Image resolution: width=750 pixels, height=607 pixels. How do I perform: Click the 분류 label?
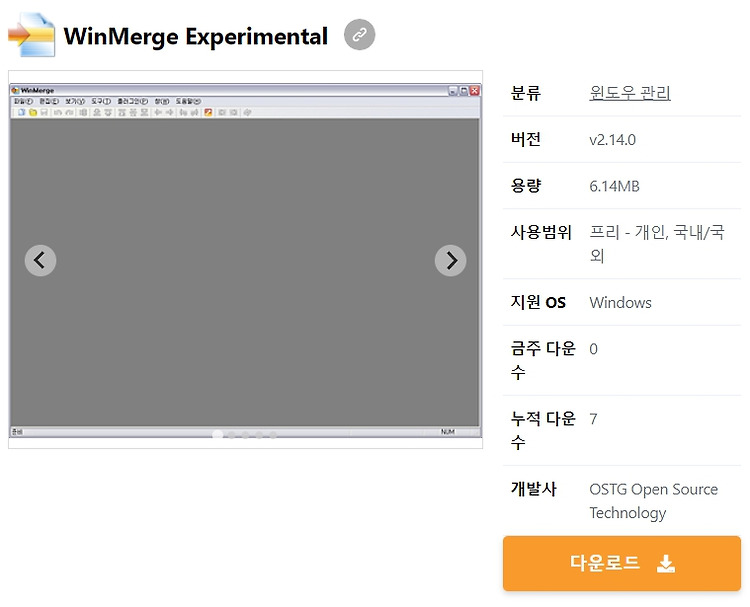click(526, 93)
